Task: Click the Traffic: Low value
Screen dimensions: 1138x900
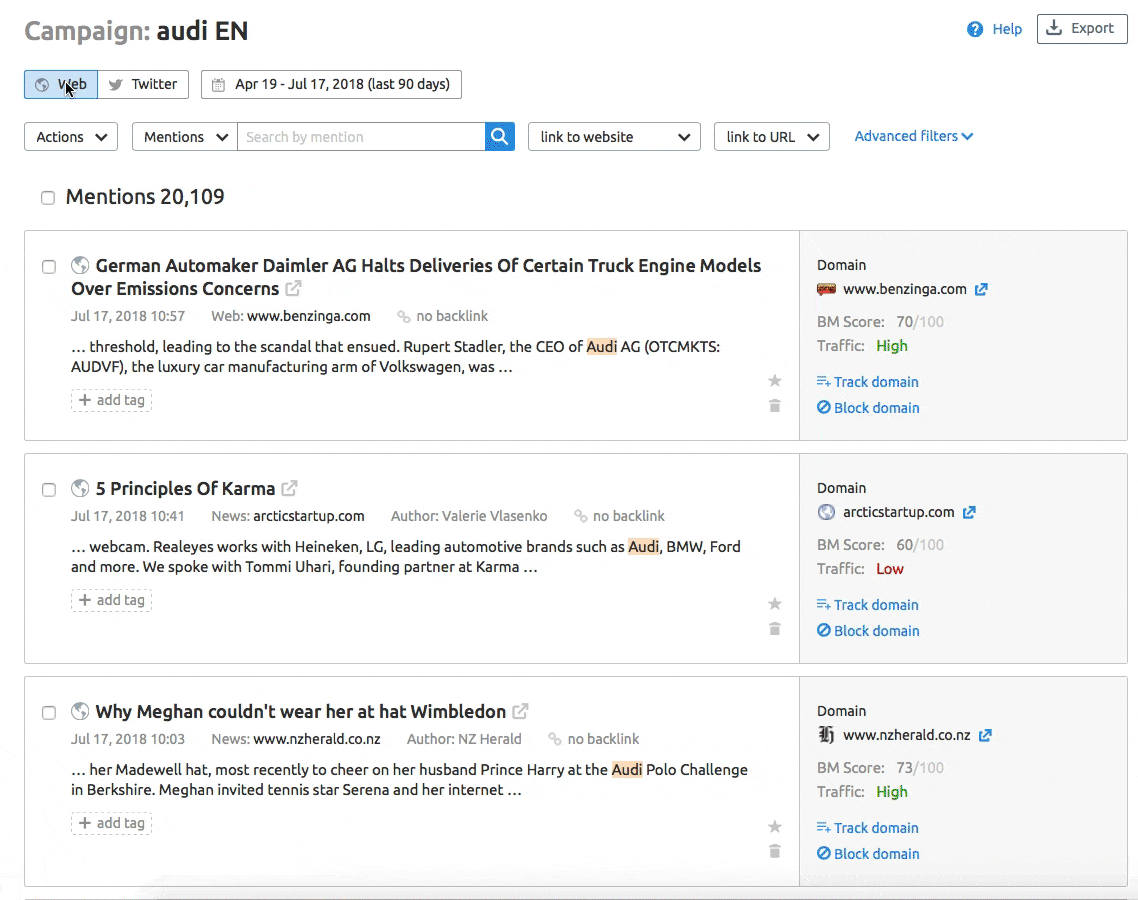Action: tap(889, 569)
